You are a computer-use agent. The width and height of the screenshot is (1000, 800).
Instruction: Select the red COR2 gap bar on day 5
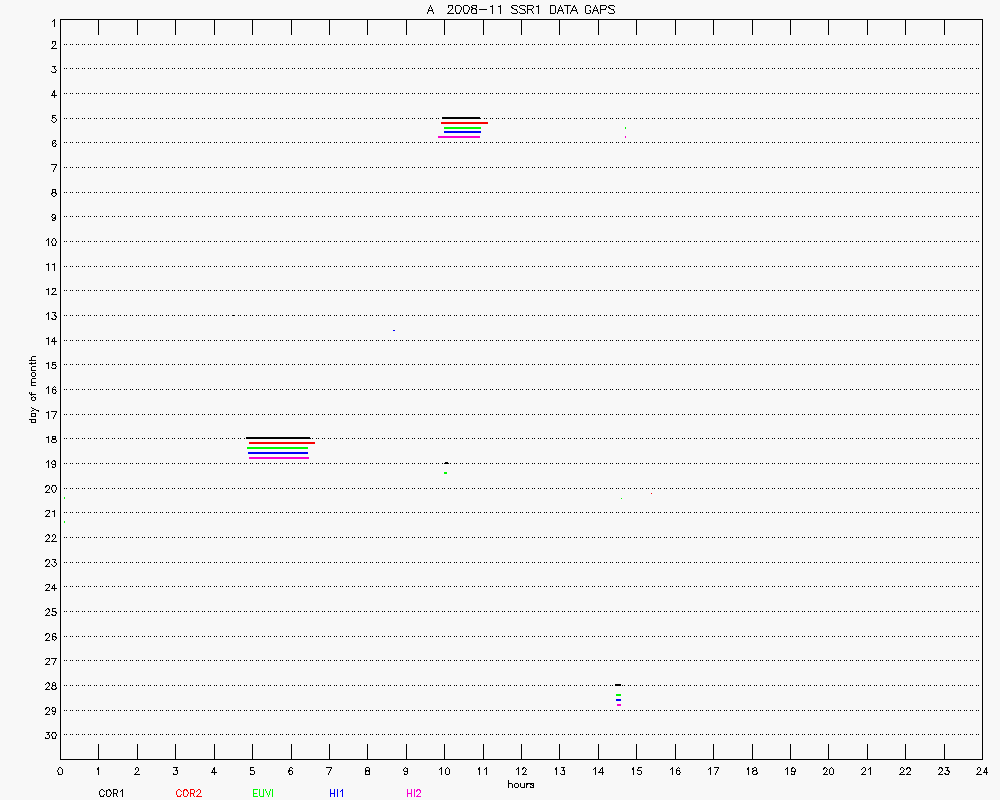click(x=464, y=123)
